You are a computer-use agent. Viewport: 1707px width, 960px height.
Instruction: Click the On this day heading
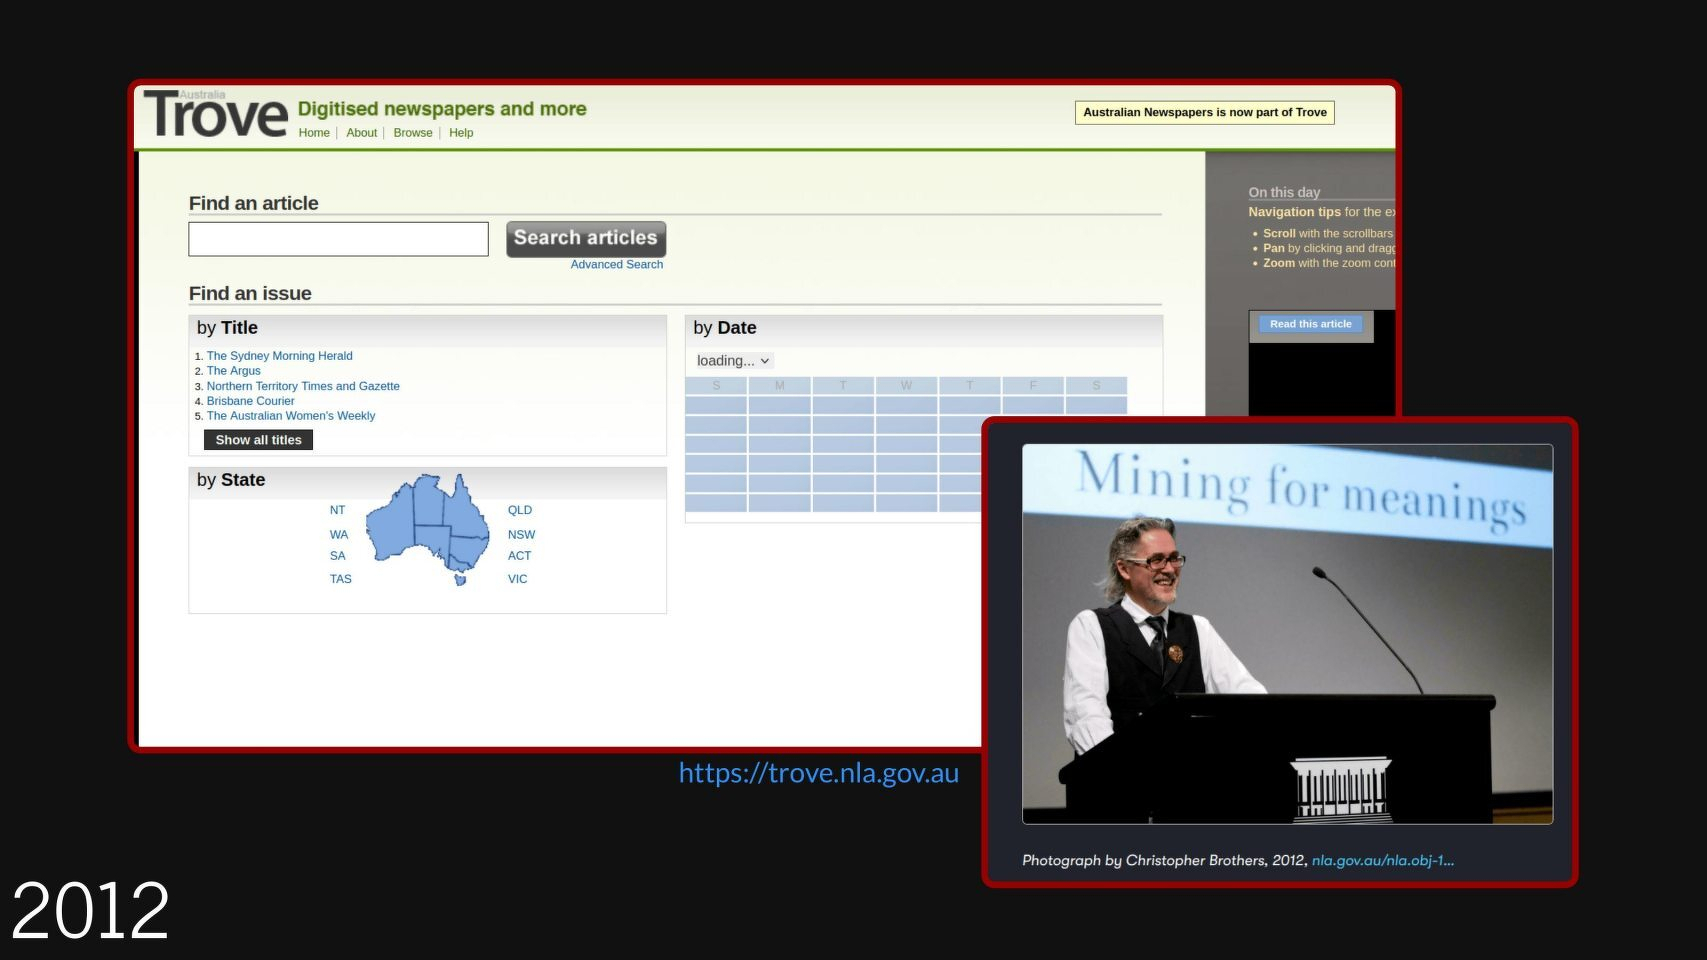click(1284, 192)
